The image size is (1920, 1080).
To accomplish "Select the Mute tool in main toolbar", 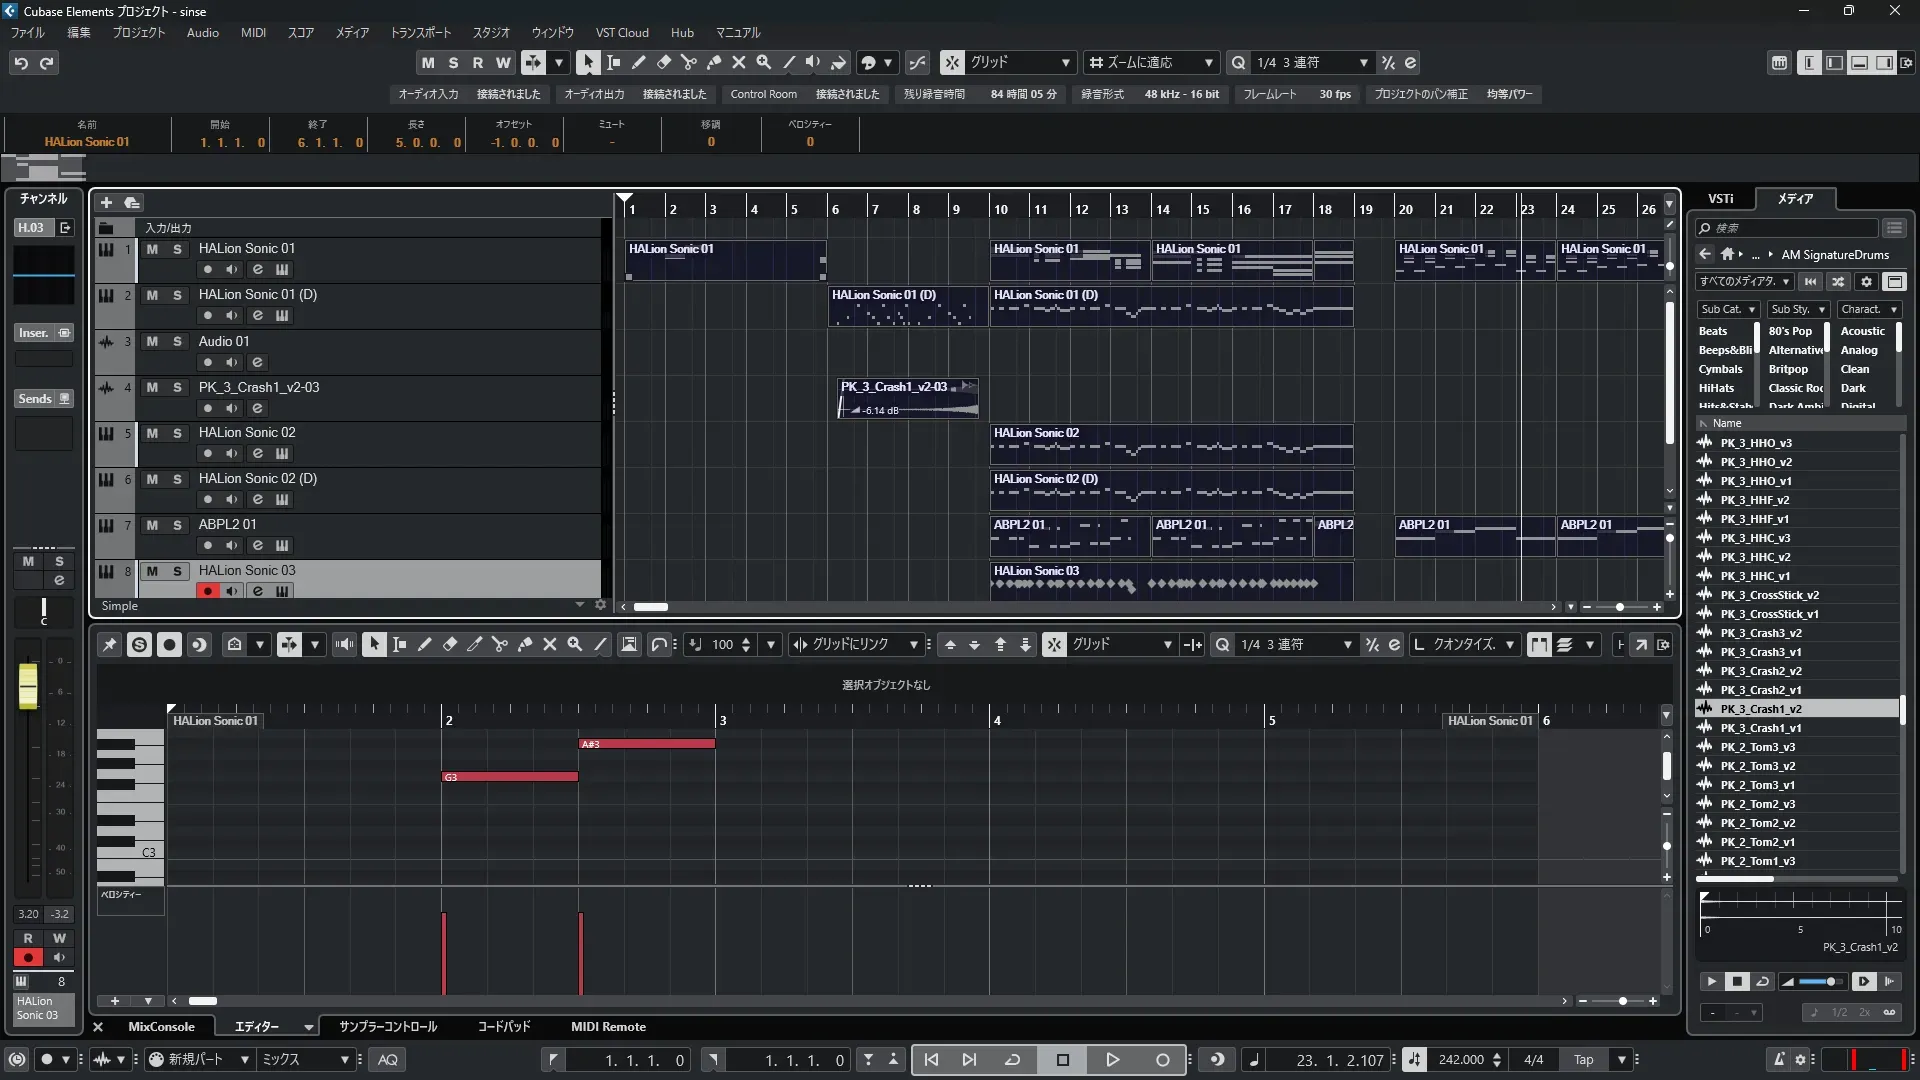I will [739, 63].
